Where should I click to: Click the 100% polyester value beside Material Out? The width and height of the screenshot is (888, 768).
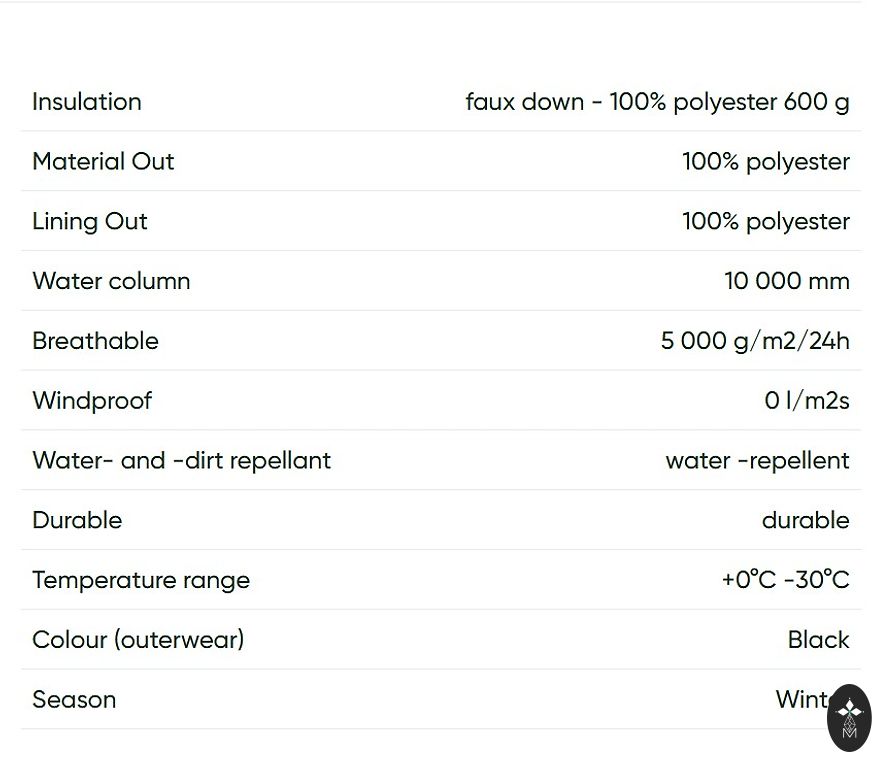pos(765,162)
